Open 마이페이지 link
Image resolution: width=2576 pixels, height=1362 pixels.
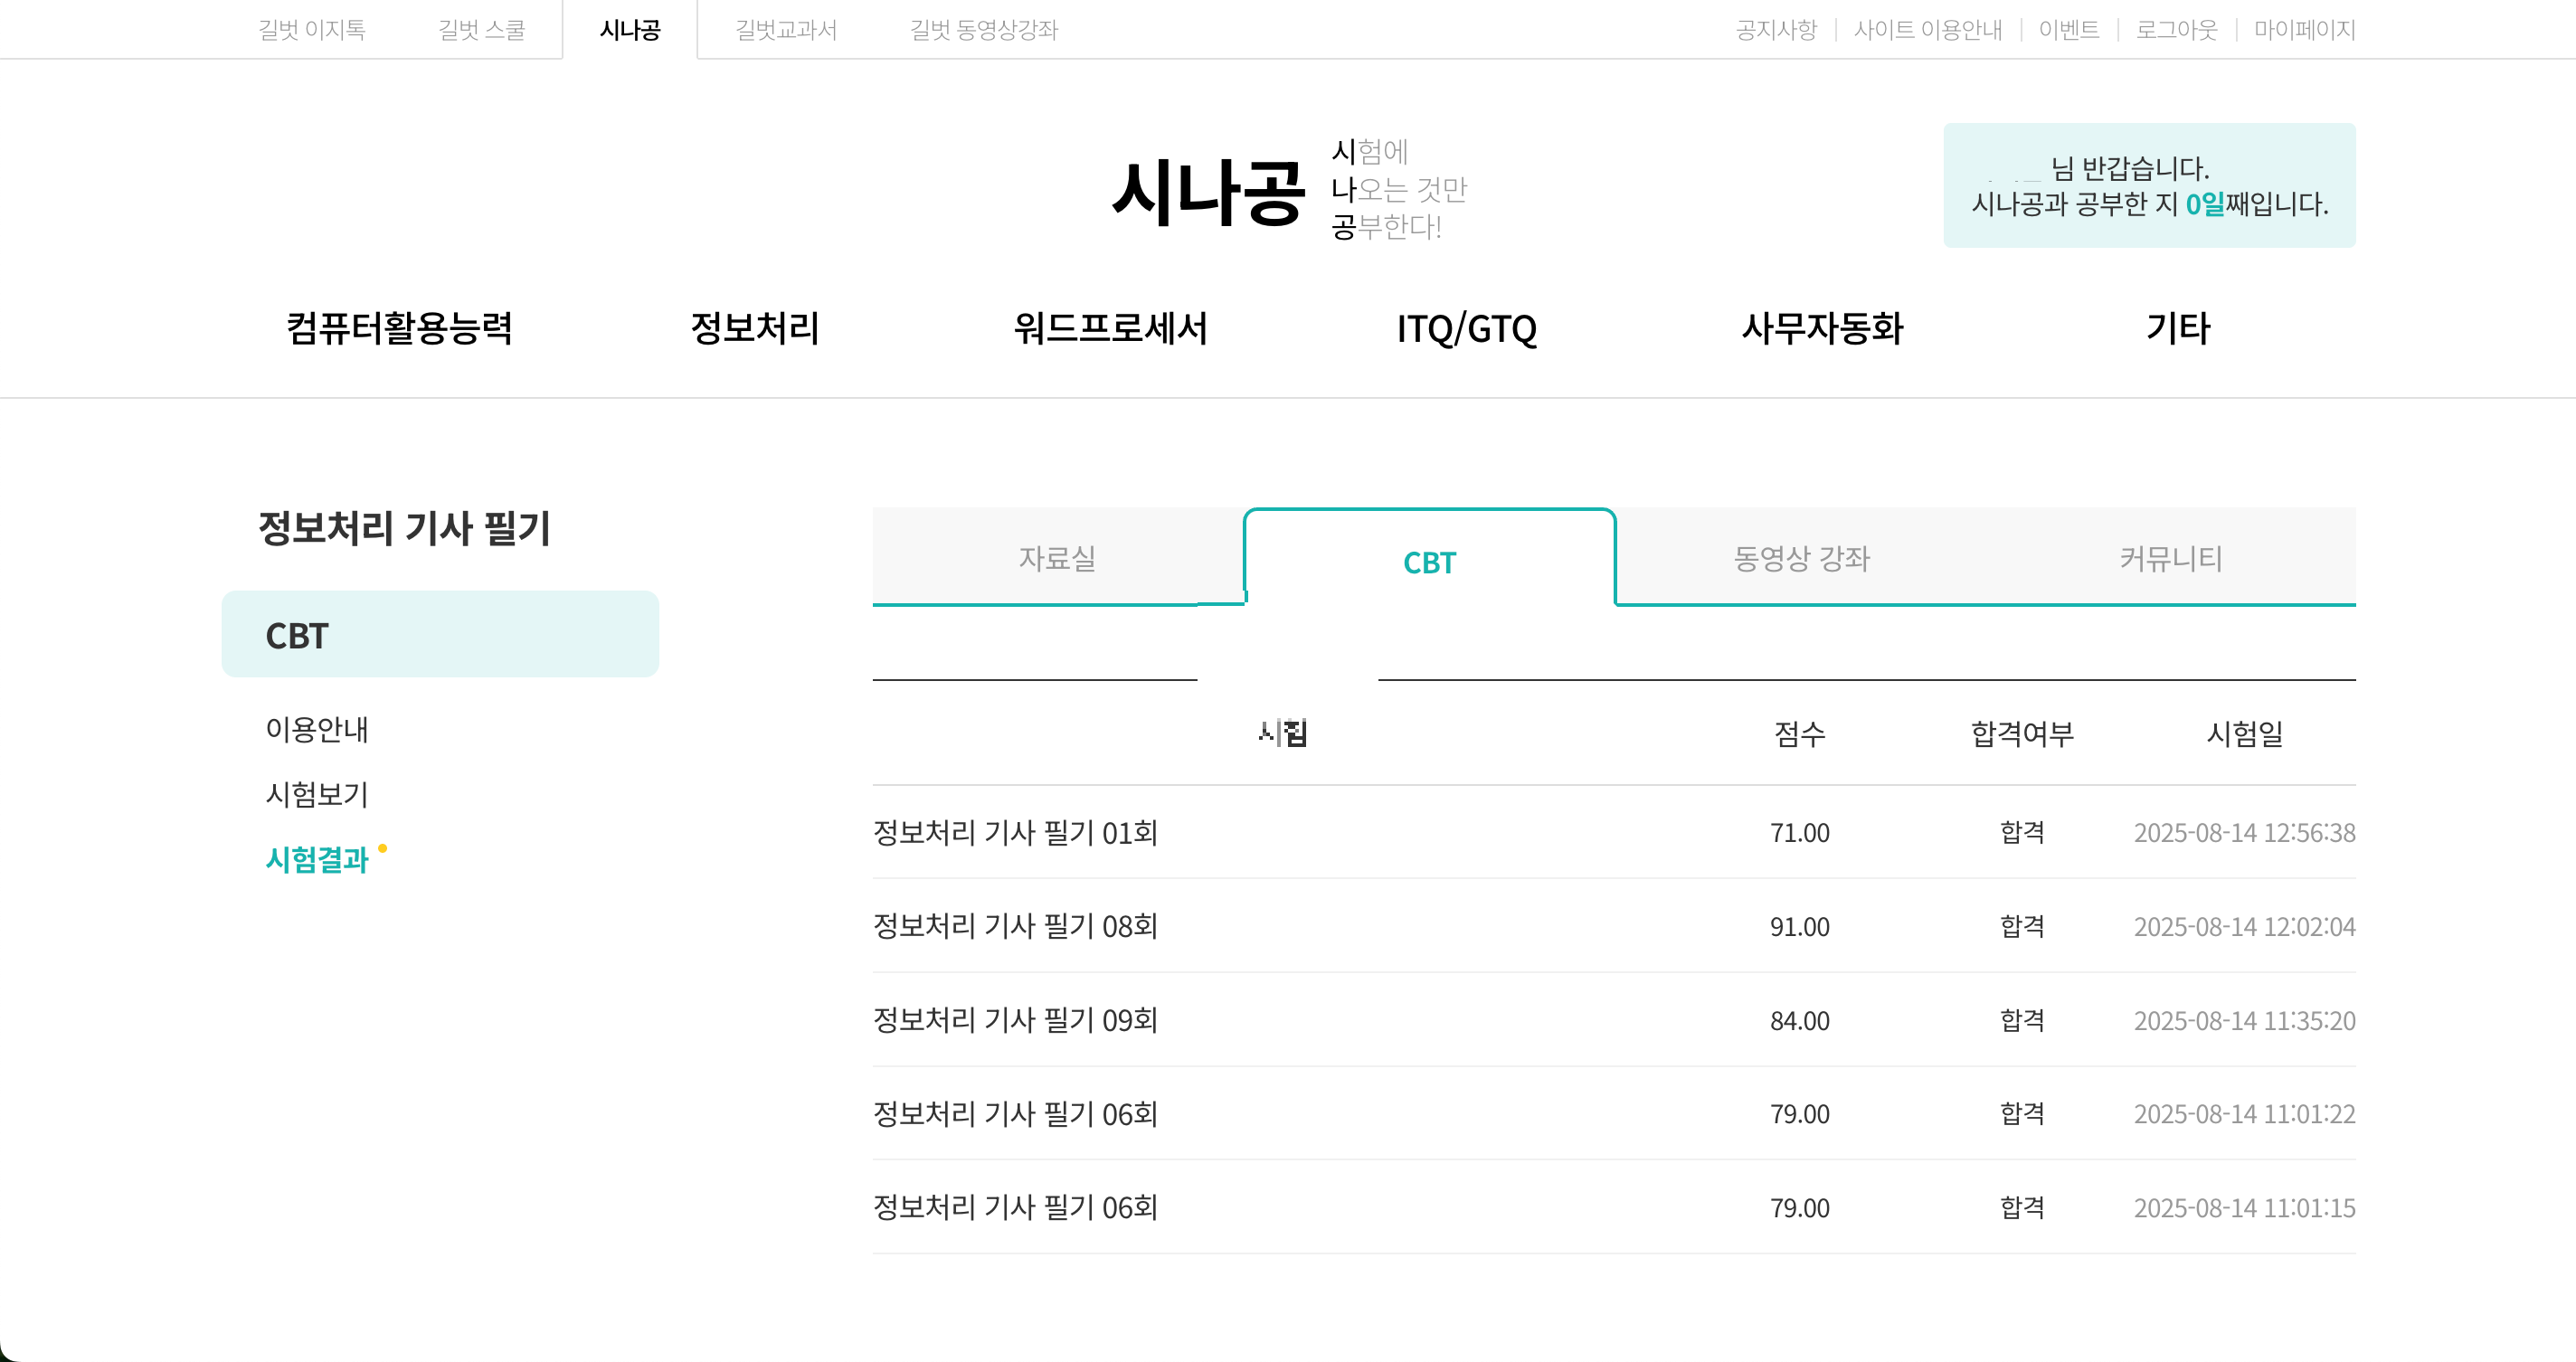point(2304,29)
